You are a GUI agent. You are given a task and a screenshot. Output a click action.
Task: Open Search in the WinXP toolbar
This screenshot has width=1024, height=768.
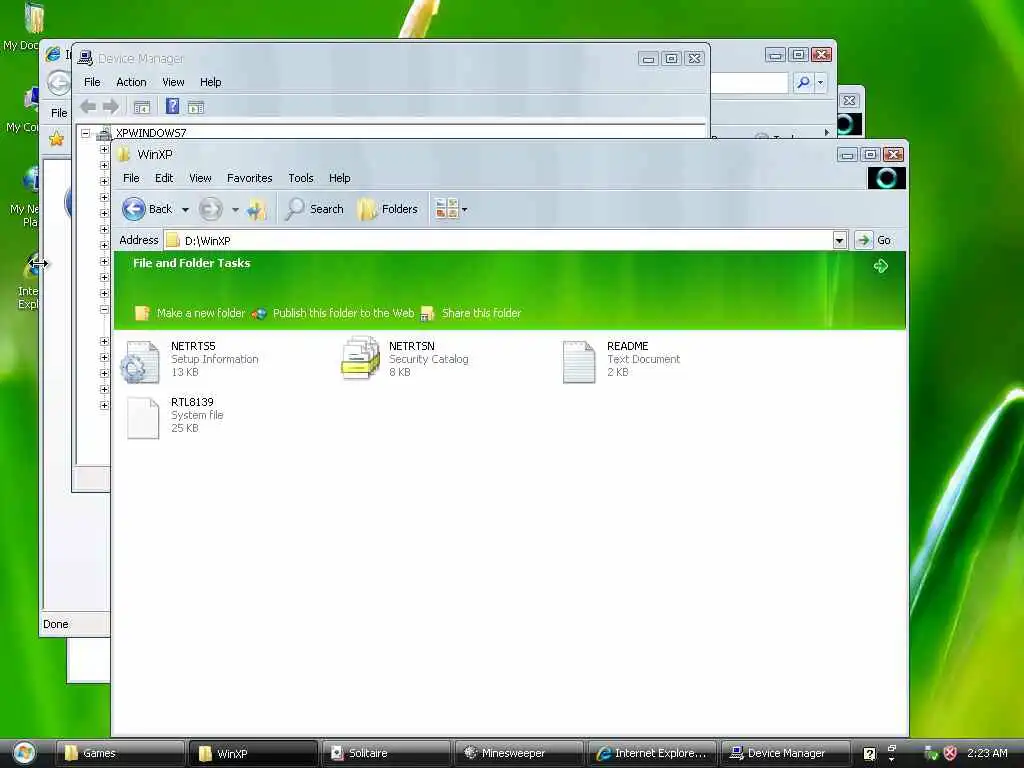[315, 209]
